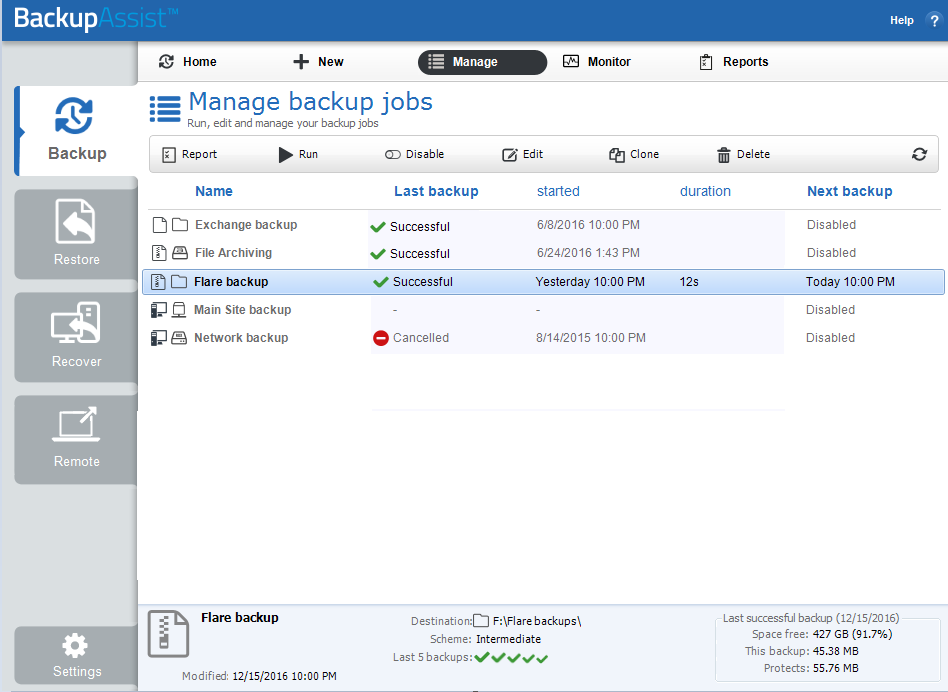
Task: Open help via the question mark icon
Action: 934,19
